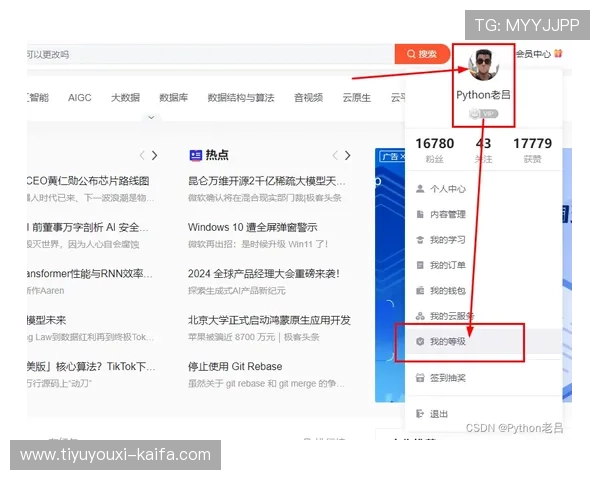Open 我的钱包 menu entry
Screen dimensions: 600x480
click(x=483, y=291)
